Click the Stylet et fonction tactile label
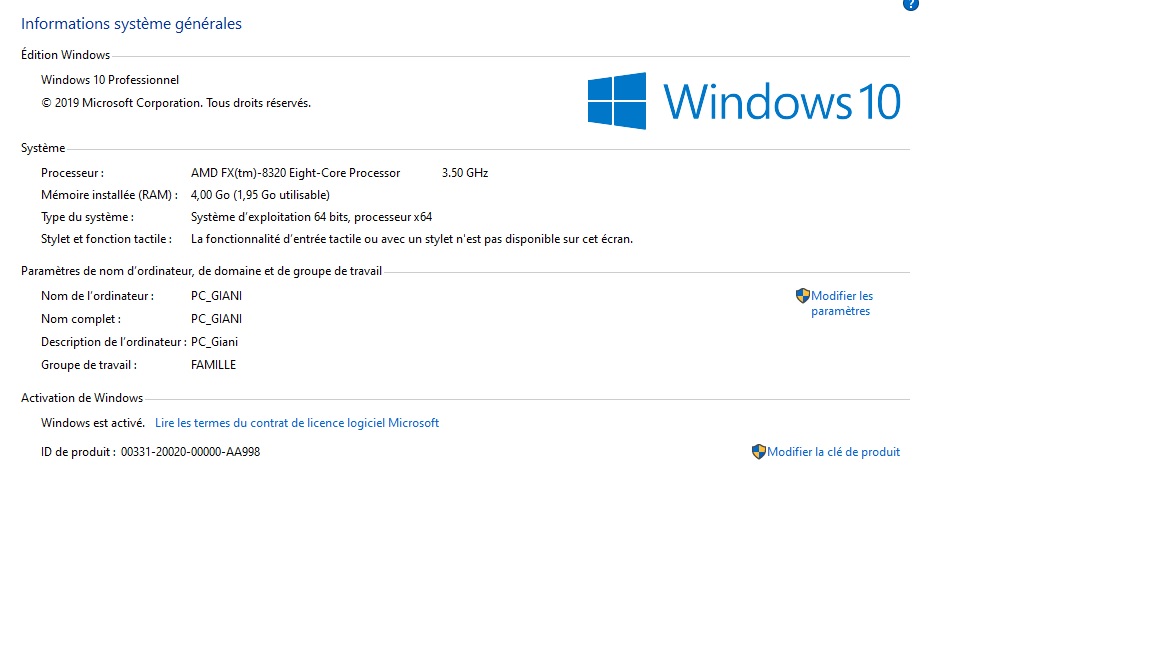Viewport: 1152px width, 648px height. click(x=107, y=240)
